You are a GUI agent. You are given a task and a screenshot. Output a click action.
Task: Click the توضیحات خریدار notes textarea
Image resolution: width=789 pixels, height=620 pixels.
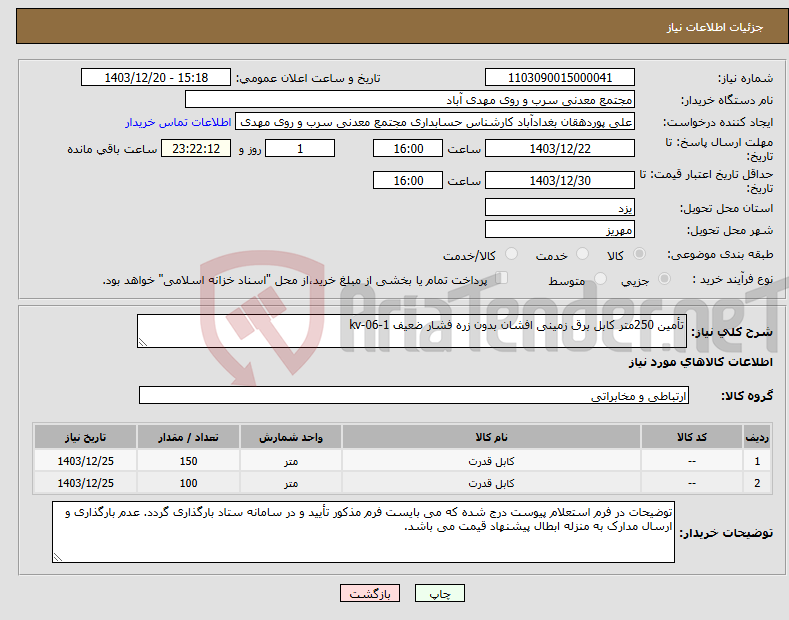[363, 532]
